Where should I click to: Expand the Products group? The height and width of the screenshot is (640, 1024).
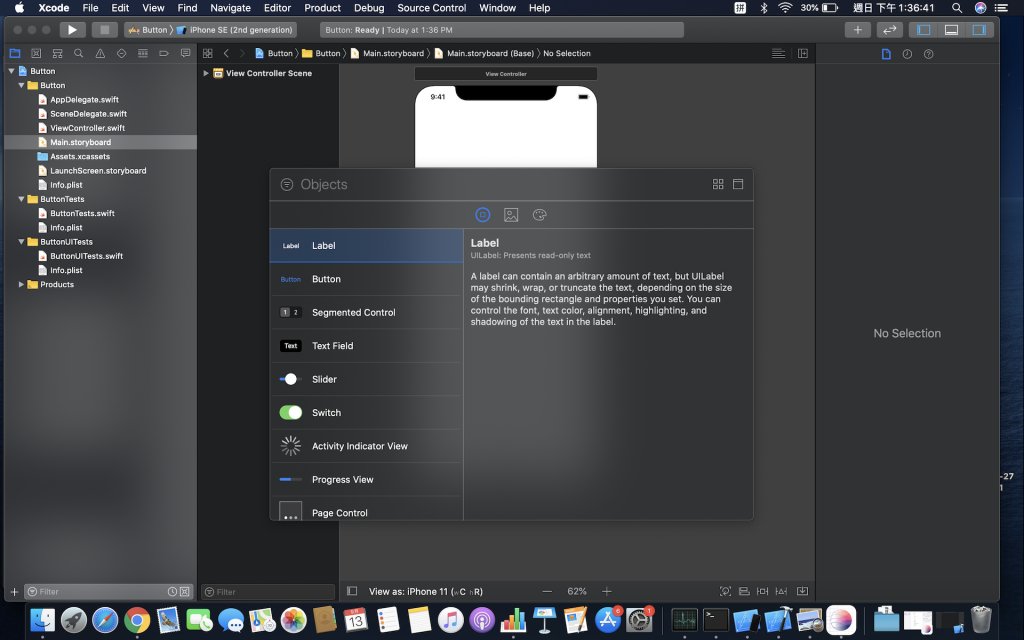point(22,284)
